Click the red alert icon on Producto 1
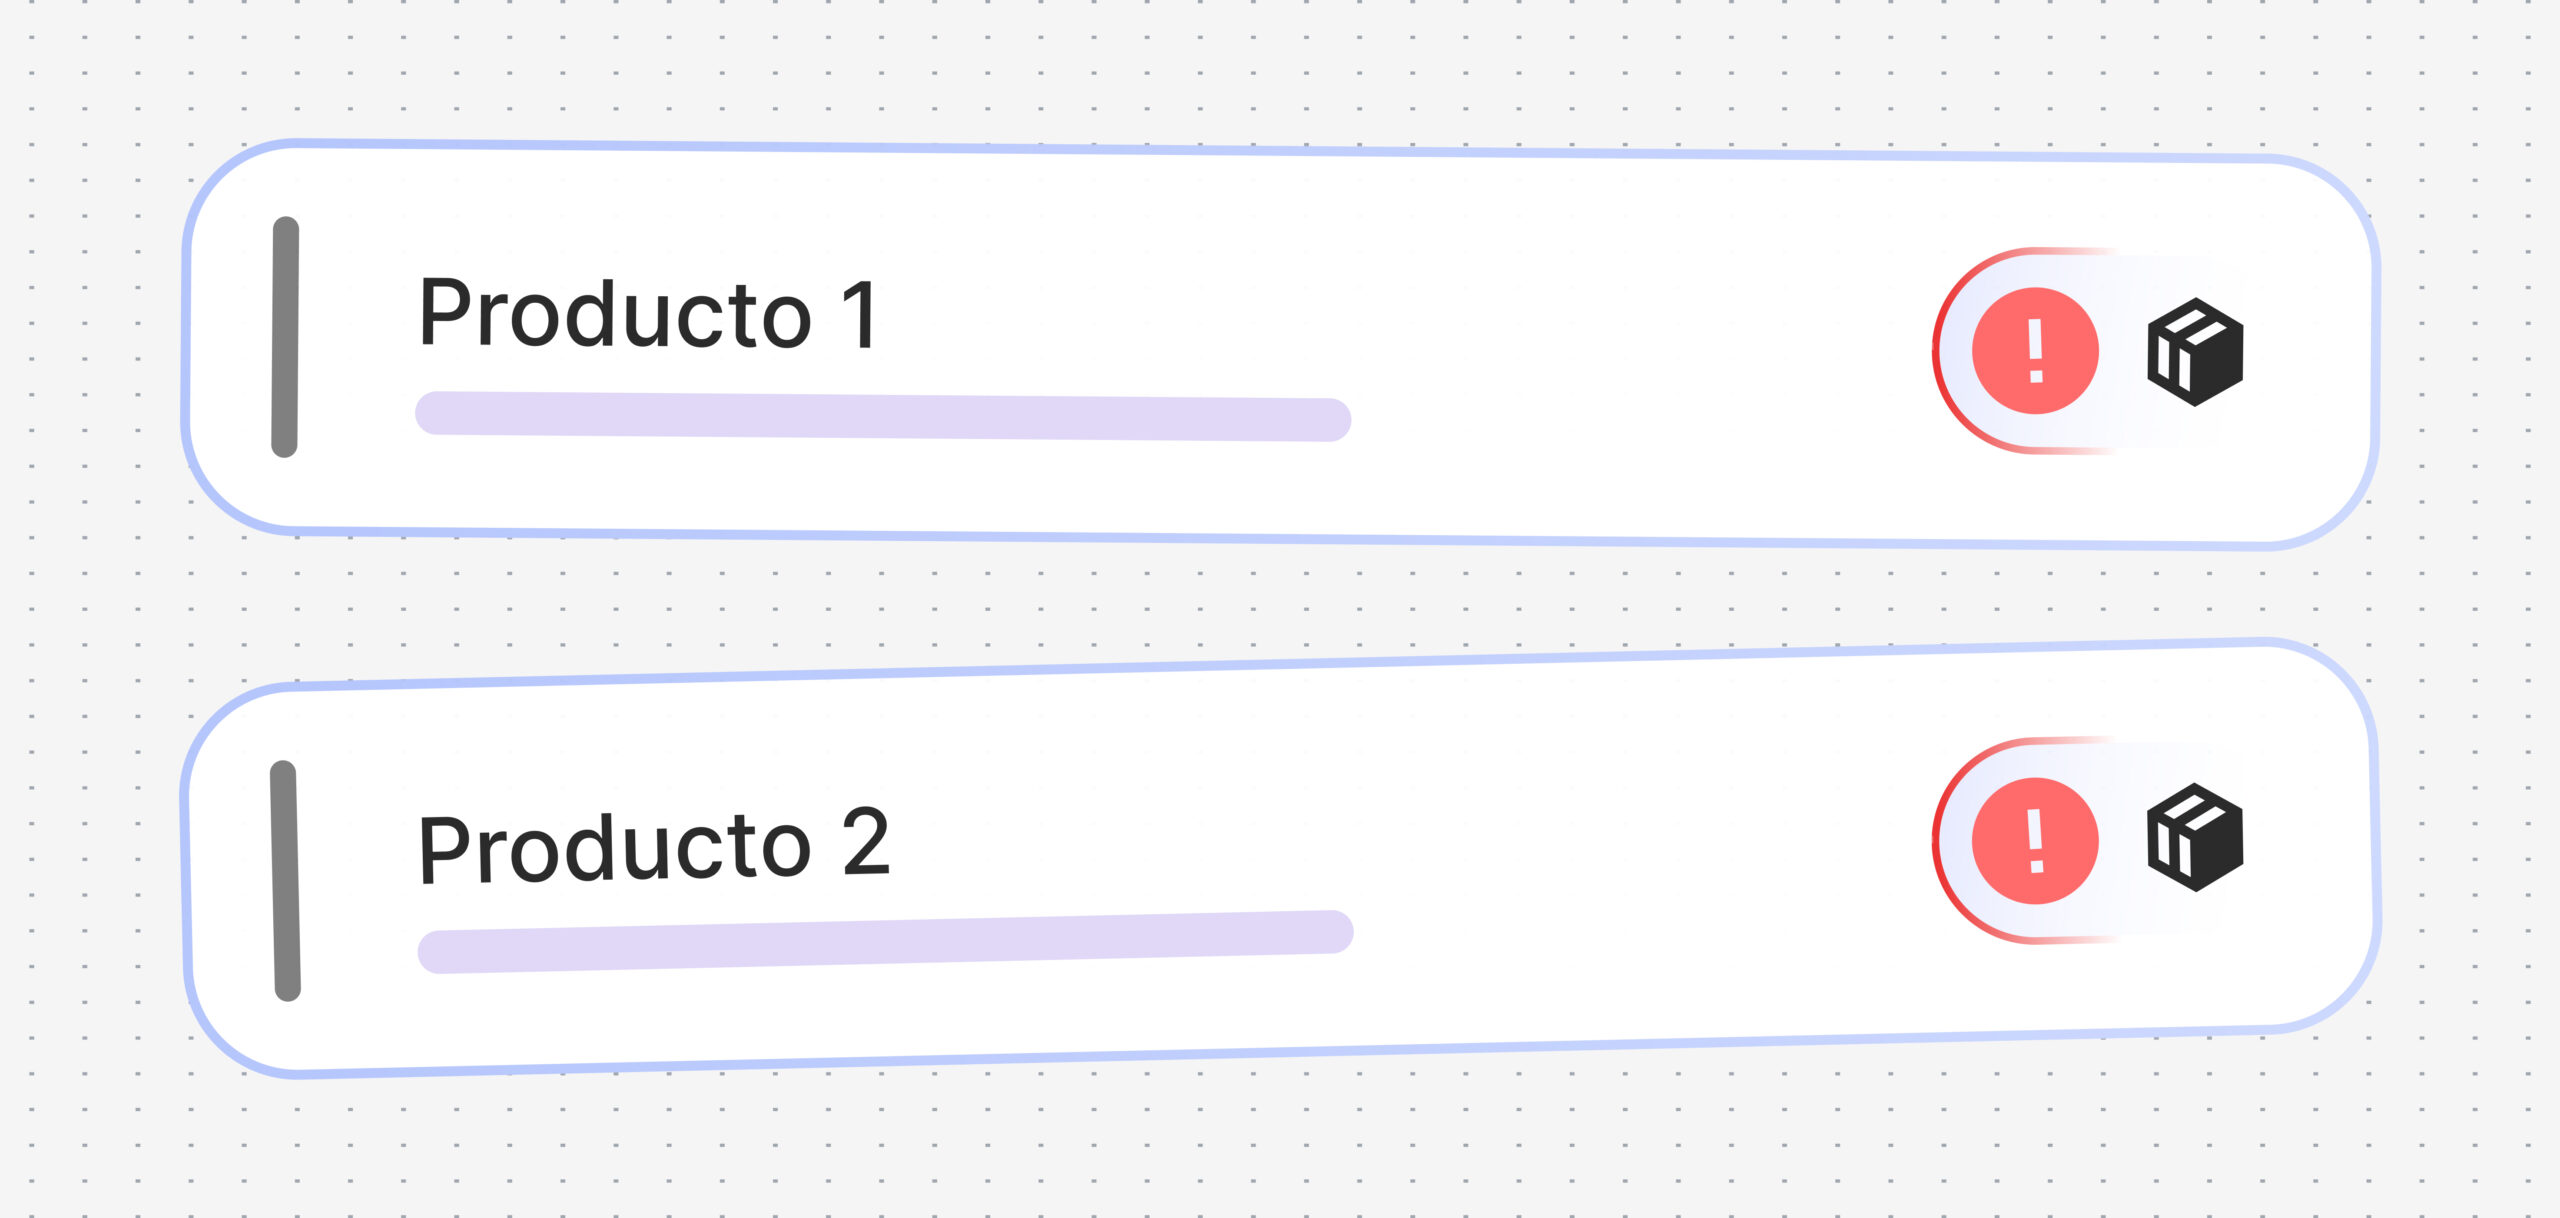This screenshot has height=1218, width=2560. pos(2034,351)
